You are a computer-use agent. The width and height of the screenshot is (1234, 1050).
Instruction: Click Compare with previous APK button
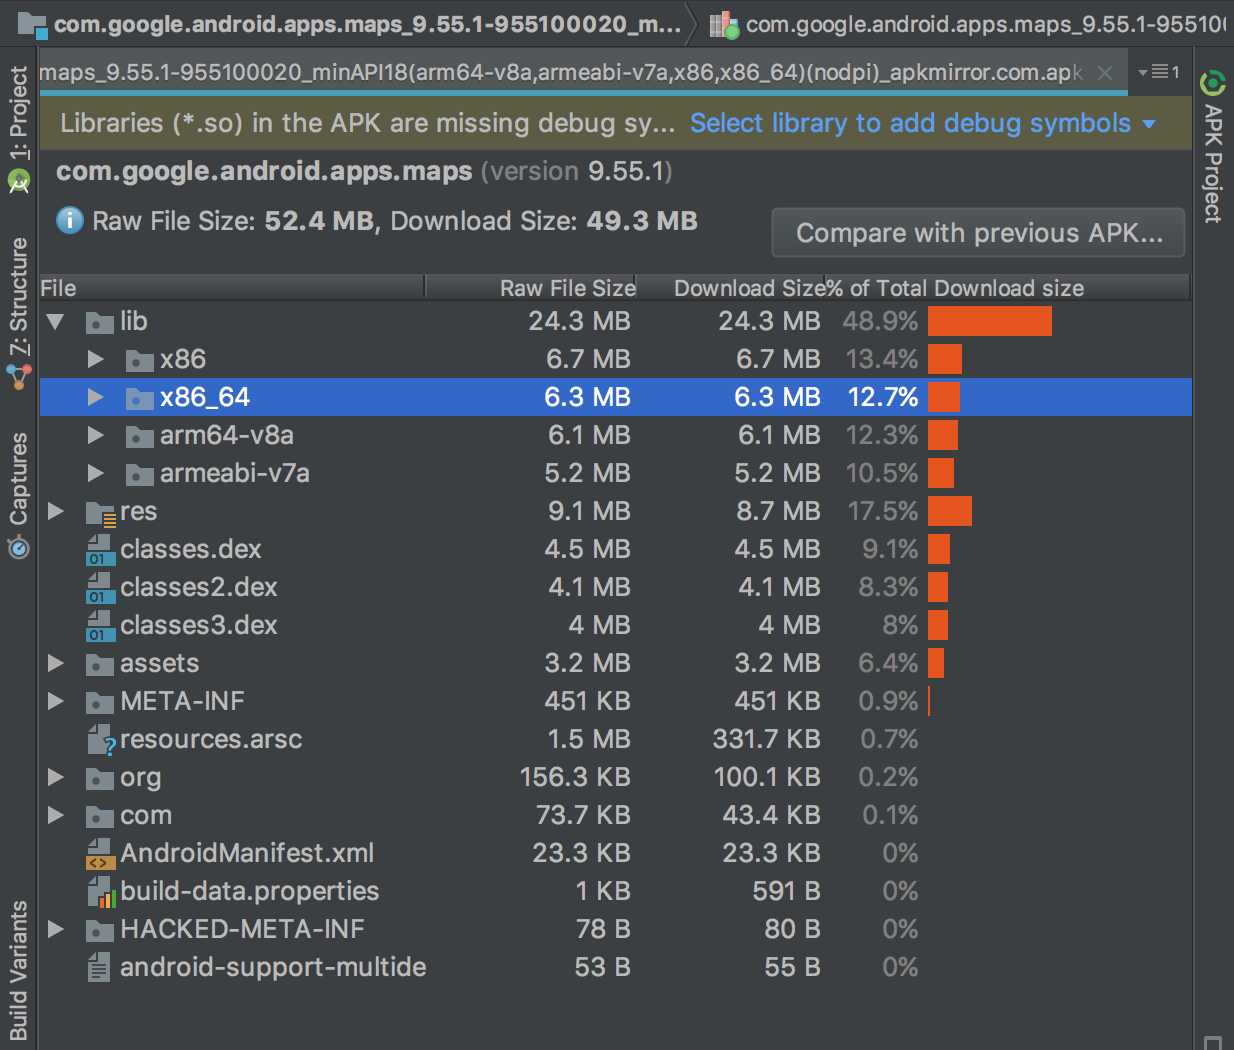coord(978,233)
